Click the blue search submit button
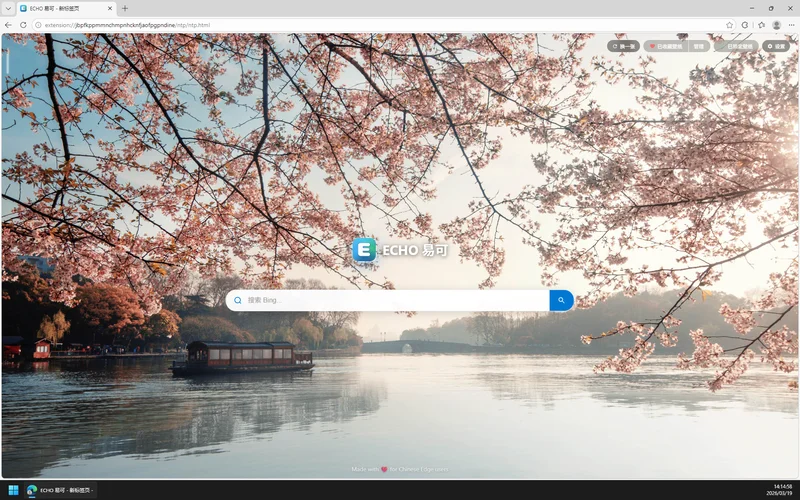Image resolution: width=800 pixels, height=500 pixels. (x=561, y=300)
